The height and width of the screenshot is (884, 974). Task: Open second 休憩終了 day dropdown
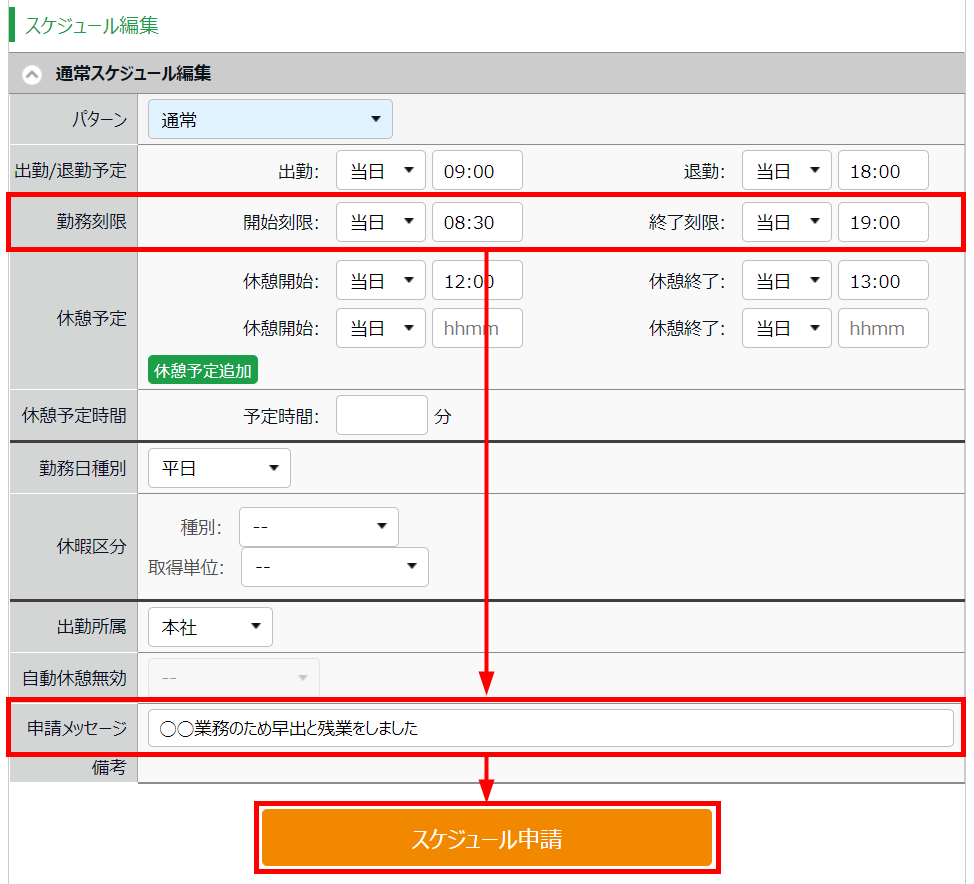pos(786,328)
